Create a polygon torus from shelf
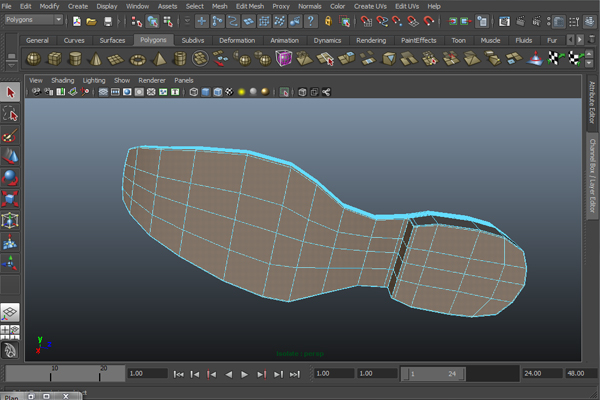 [x=138, y=59]
